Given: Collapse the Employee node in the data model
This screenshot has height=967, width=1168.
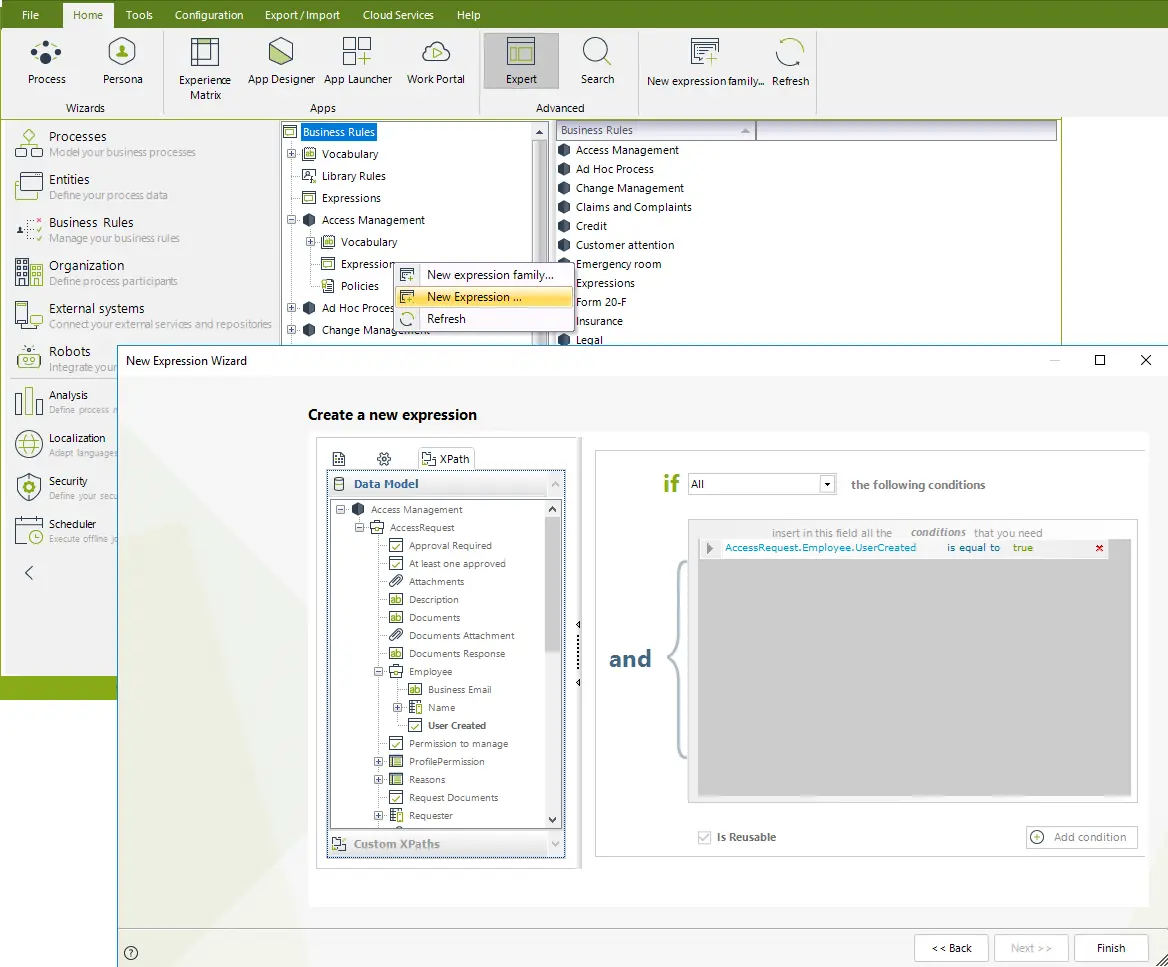Looking at the screenshot, I should 378,672.
